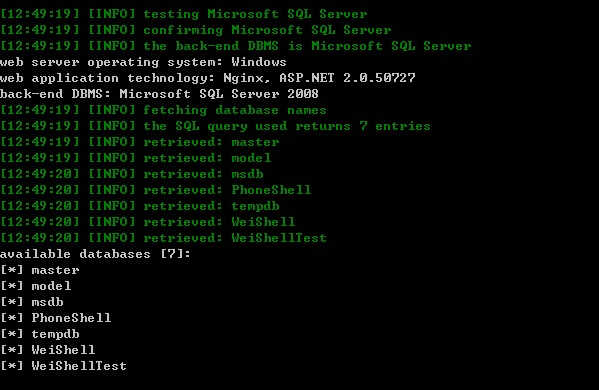The image size is (599, 390).
Task: Click the 'retrieved: WeiShellTest' log entry
Action: [164, 238]
